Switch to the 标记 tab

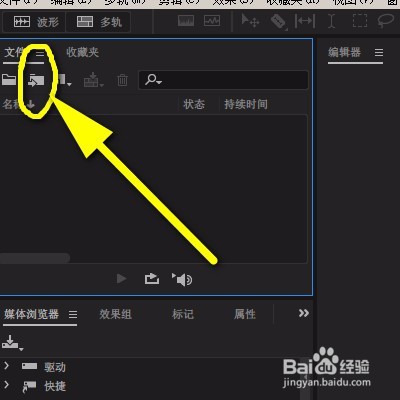coord(183,314)
